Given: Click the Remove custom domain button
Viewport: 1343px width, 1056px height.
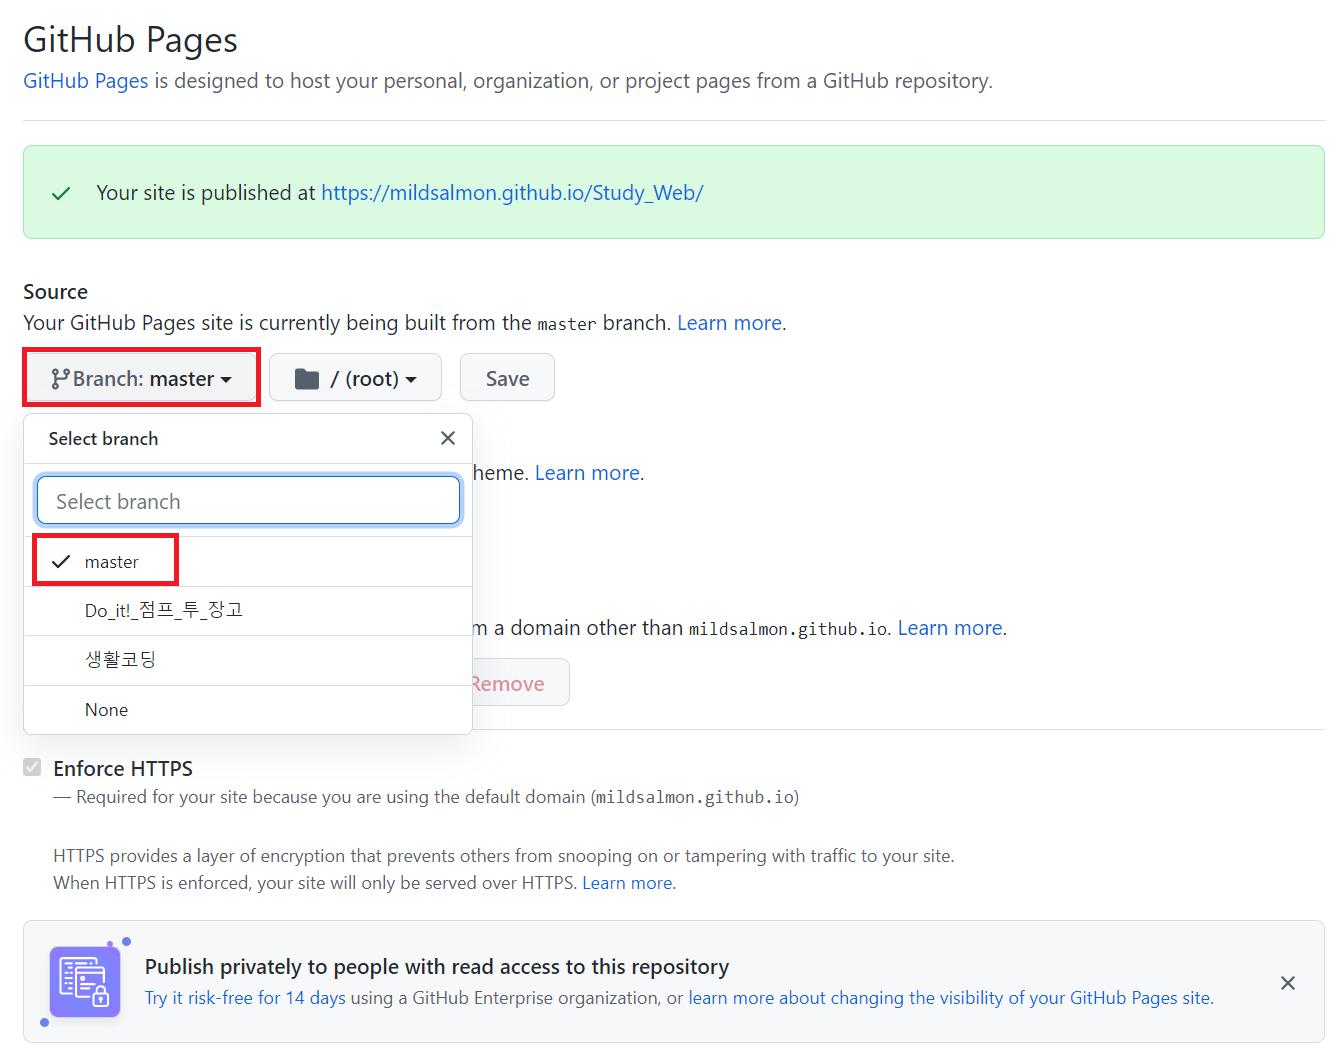Looking at the screenshot, I should [x=517, y=684].
